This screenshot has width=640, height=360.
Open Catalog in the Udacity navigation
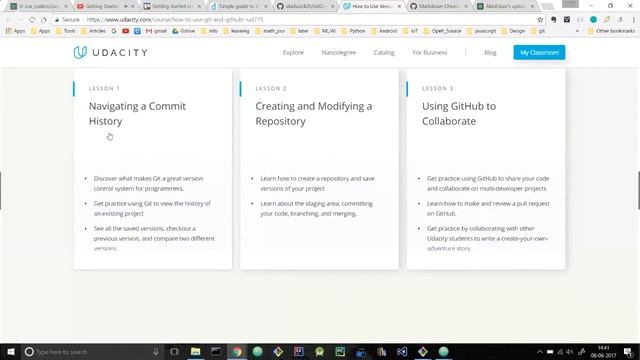[x=384, y=52]
